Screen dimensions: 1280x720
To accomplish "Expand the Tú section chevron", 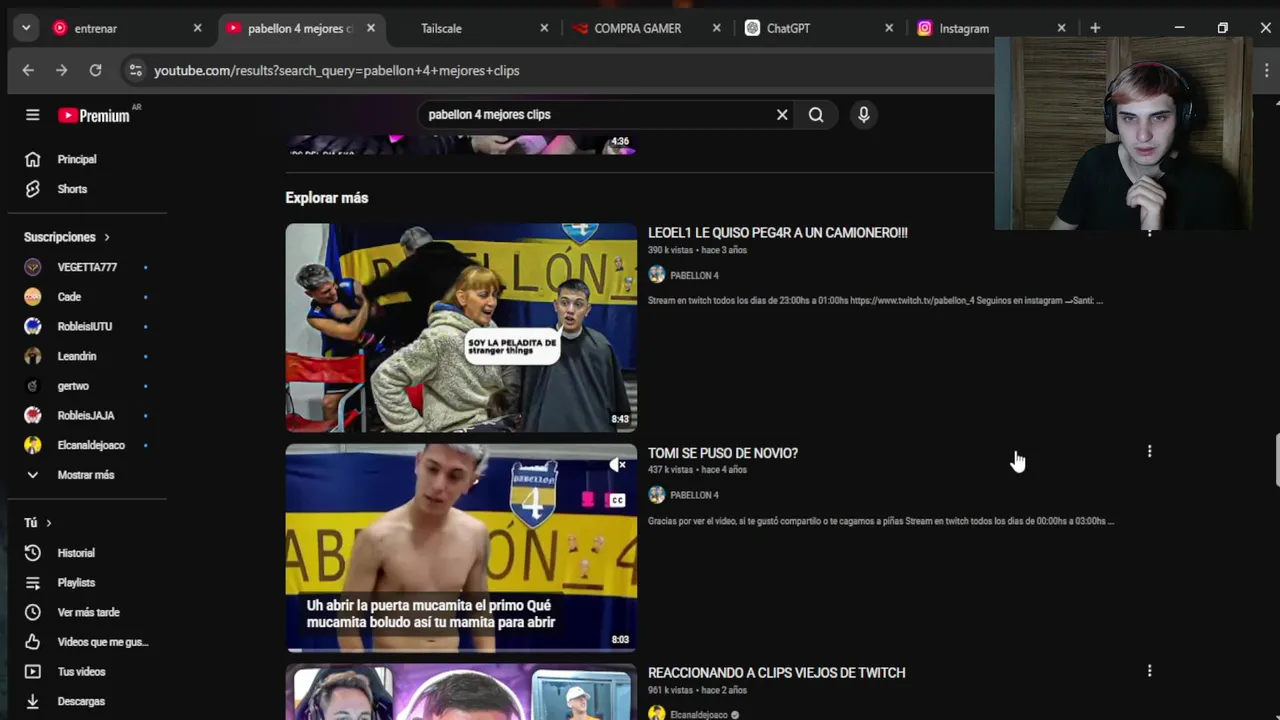I will point(48,523).
